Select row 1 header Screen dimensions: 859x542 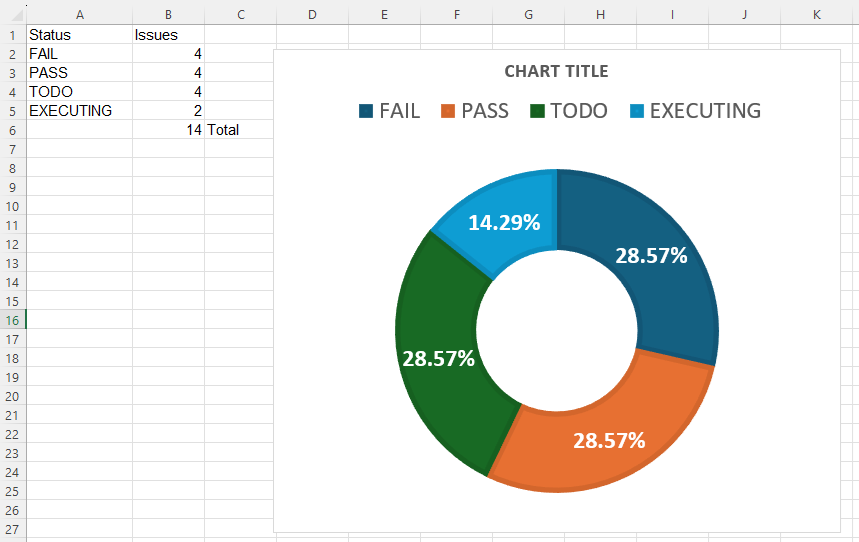13,35
